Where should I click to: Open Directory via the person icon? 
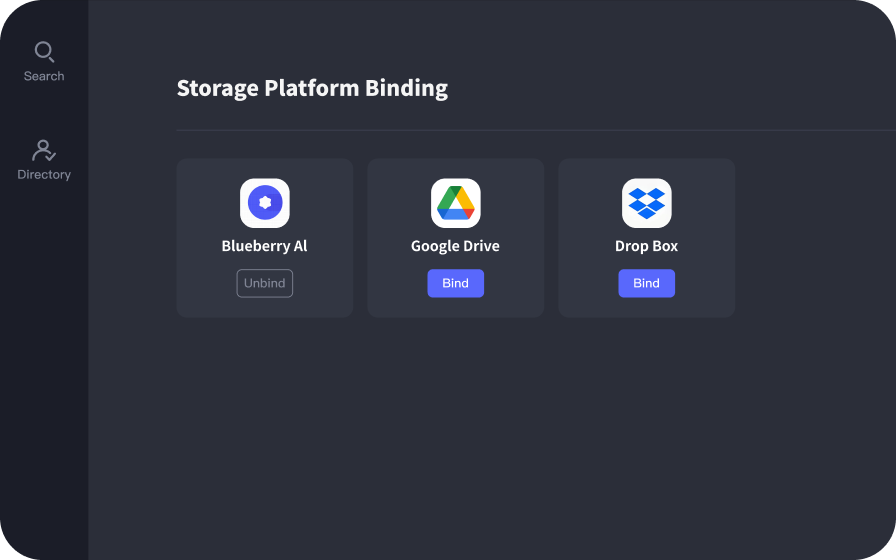tap(44, 151)
